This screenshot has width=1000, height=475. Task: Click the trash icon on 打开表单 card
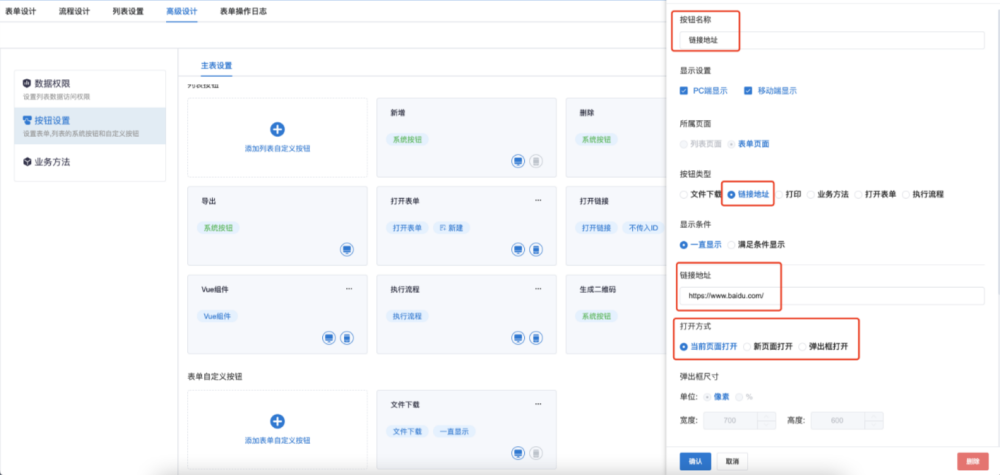click(x=535, y=248)
